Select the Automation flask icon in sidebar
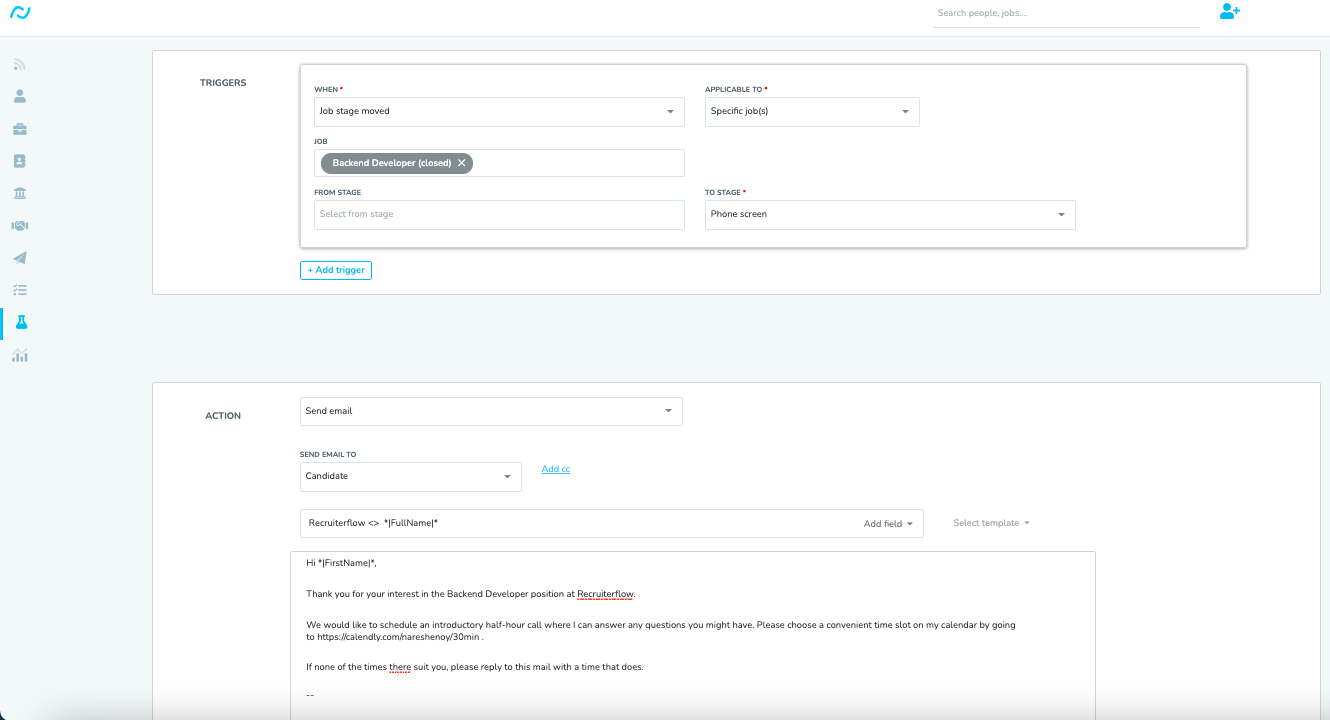The width and height of the screenshot is (1330, 720). pyautogui.click(x=20, y=322)
